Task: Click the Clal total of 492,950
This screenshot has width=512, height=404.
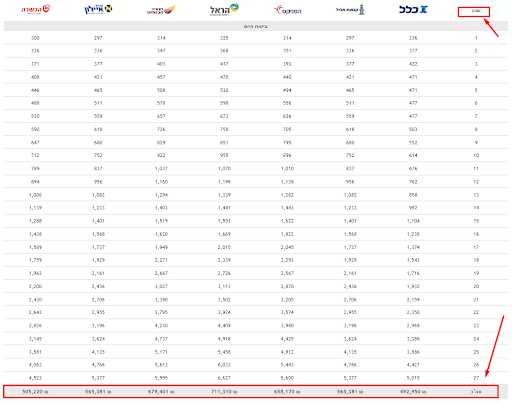Action: click(x=413, y=391)
